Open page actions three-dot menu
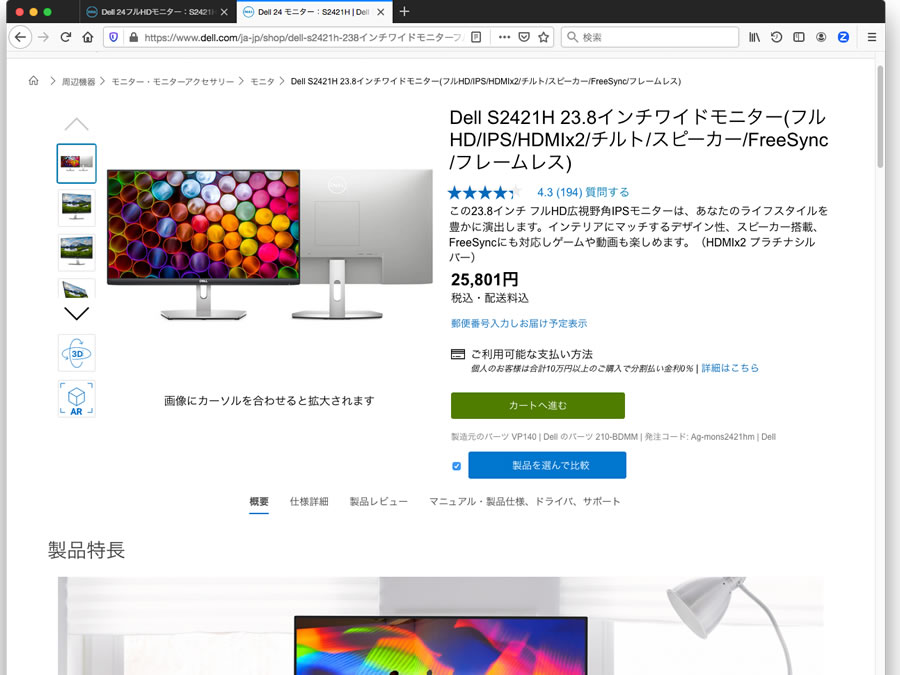 pyautogui.click(x=505, y=37)
